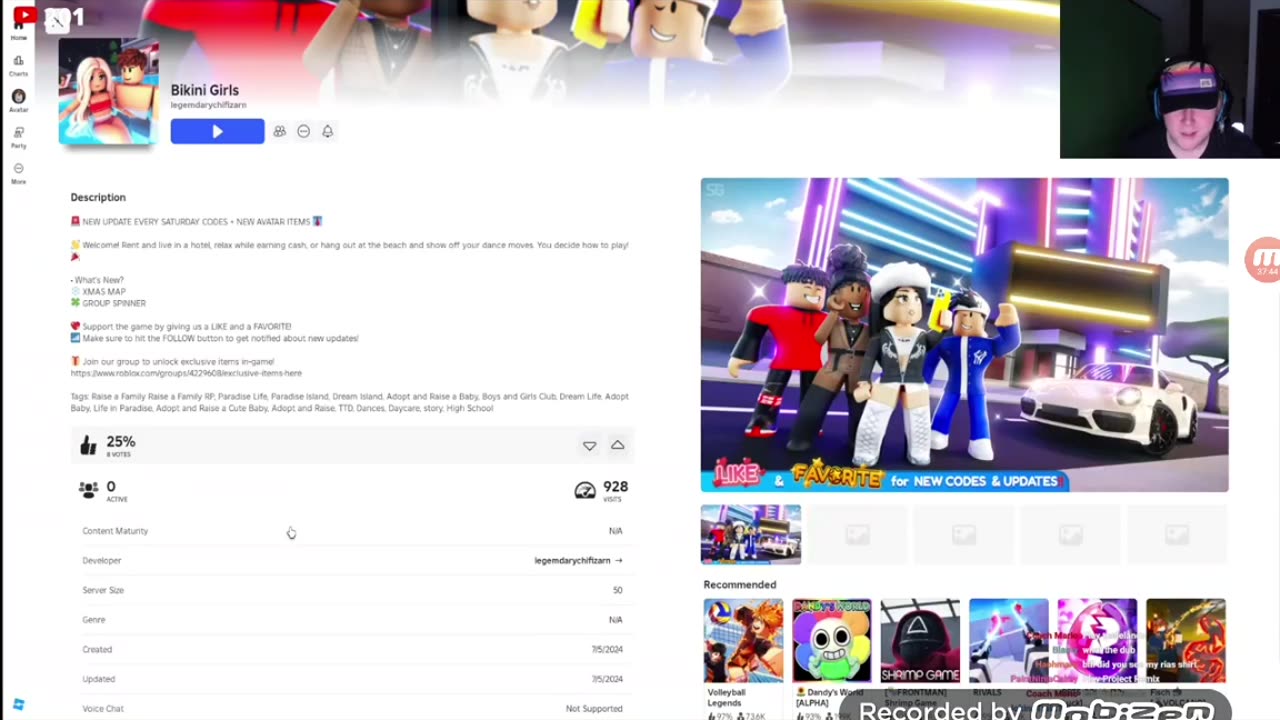Click the thumbs-down vote arrow
The image size is (1280, 720).
coord(589,446)
